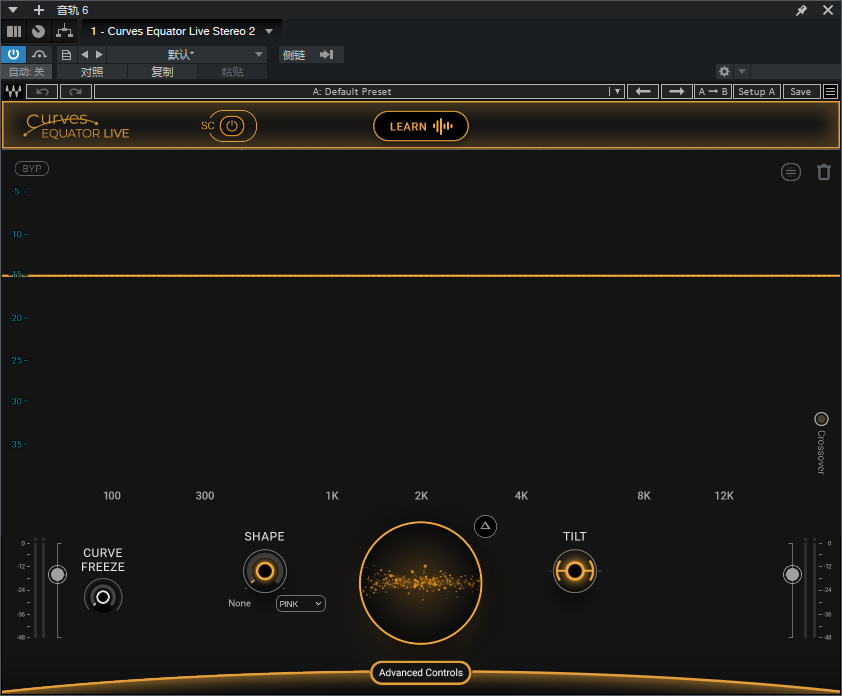Copy setup A to B
The height and width of the screenshot is (696, 842).
click(713, 92)
